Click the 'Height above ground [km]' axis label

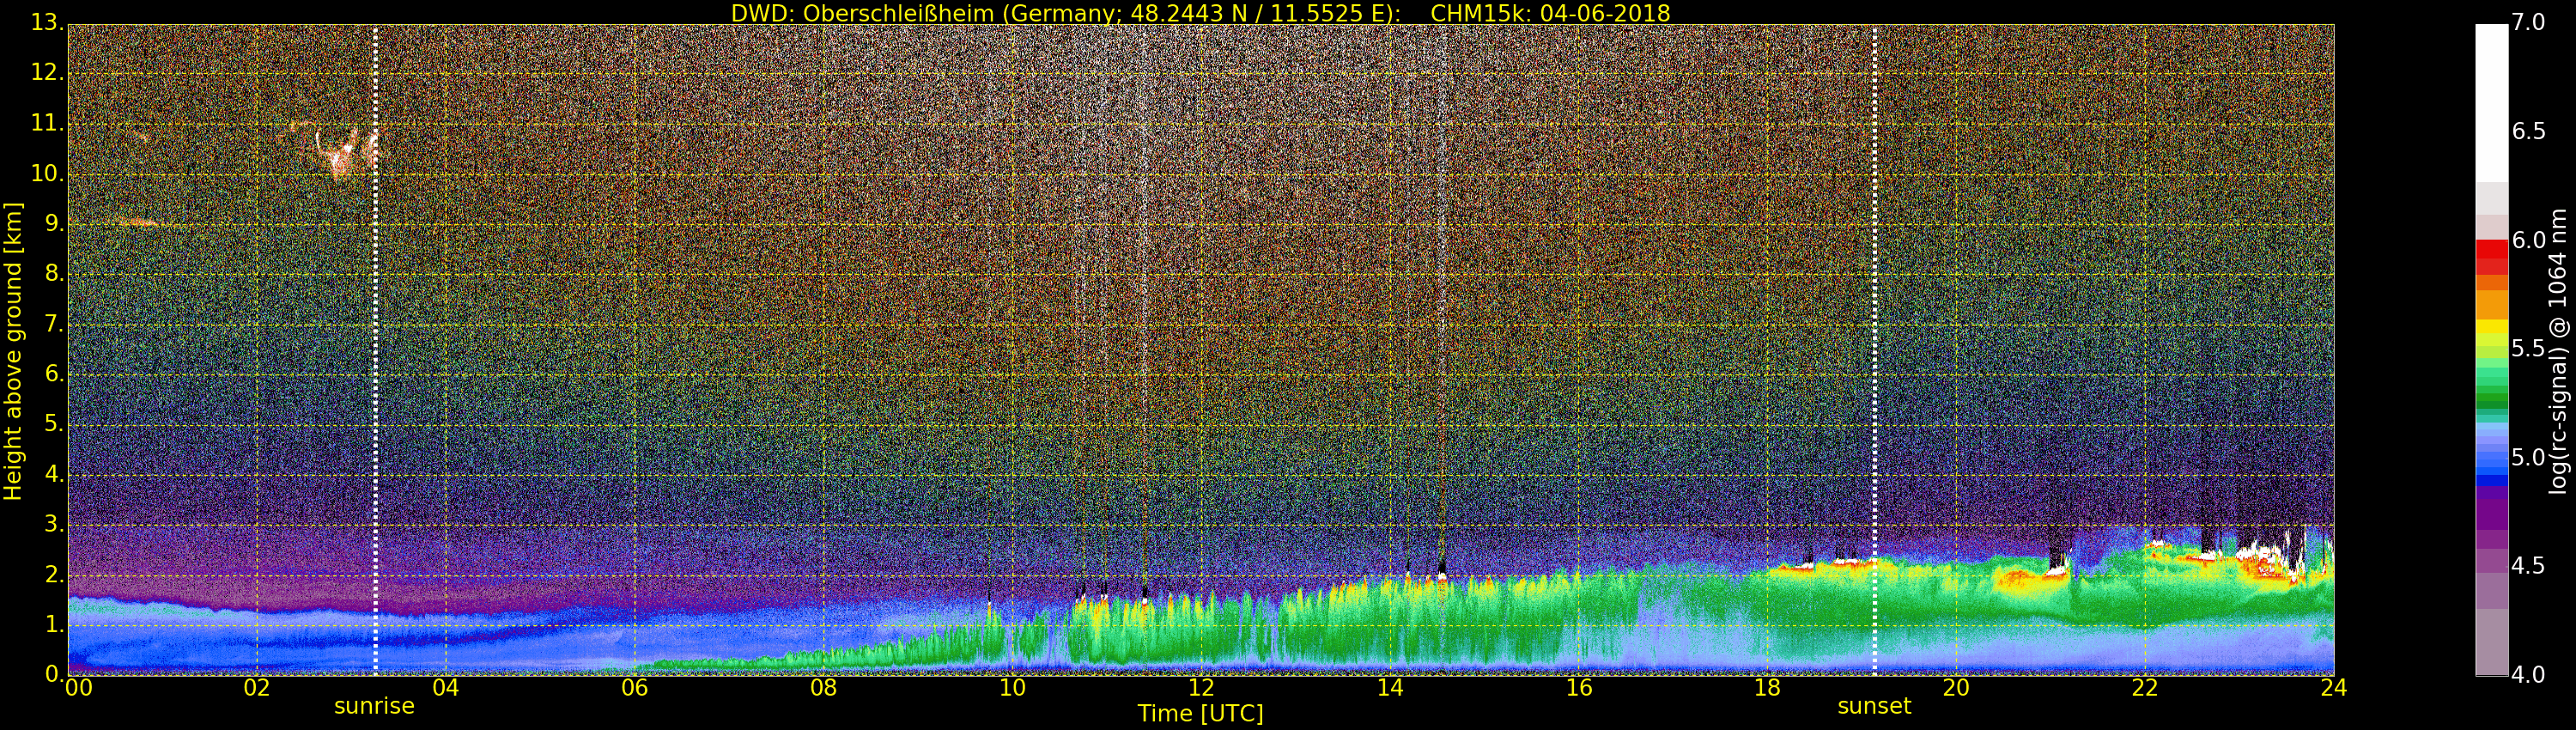[13, 350]
